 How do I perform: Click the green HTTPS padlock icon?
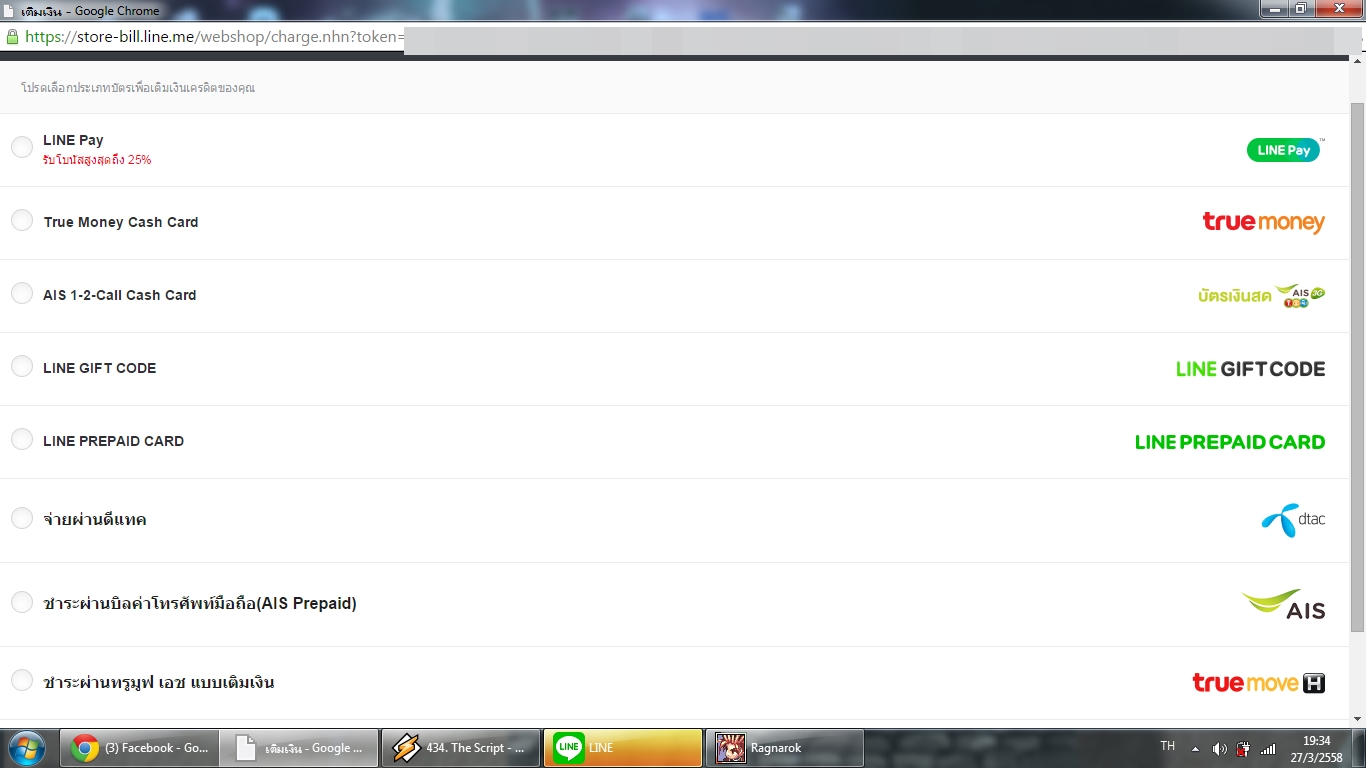[12, 37]
